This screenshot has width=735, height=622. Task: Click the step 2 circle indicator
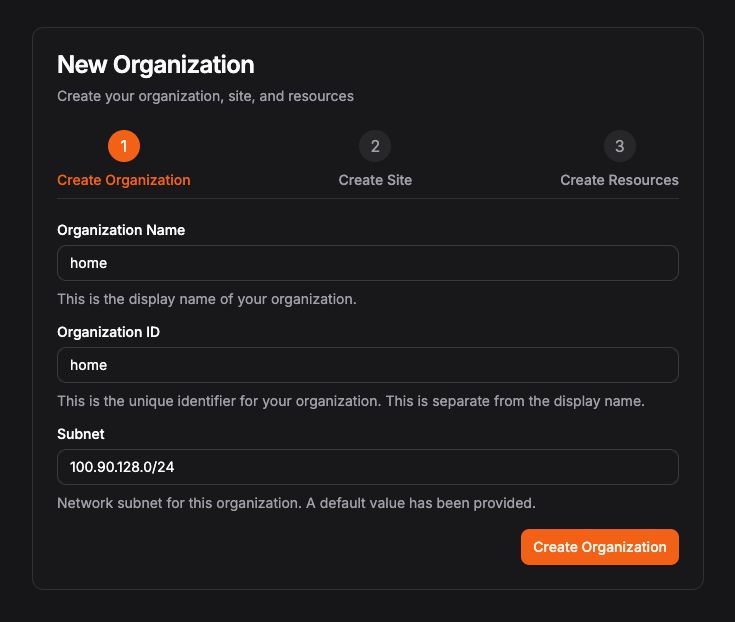click(375, 147)
